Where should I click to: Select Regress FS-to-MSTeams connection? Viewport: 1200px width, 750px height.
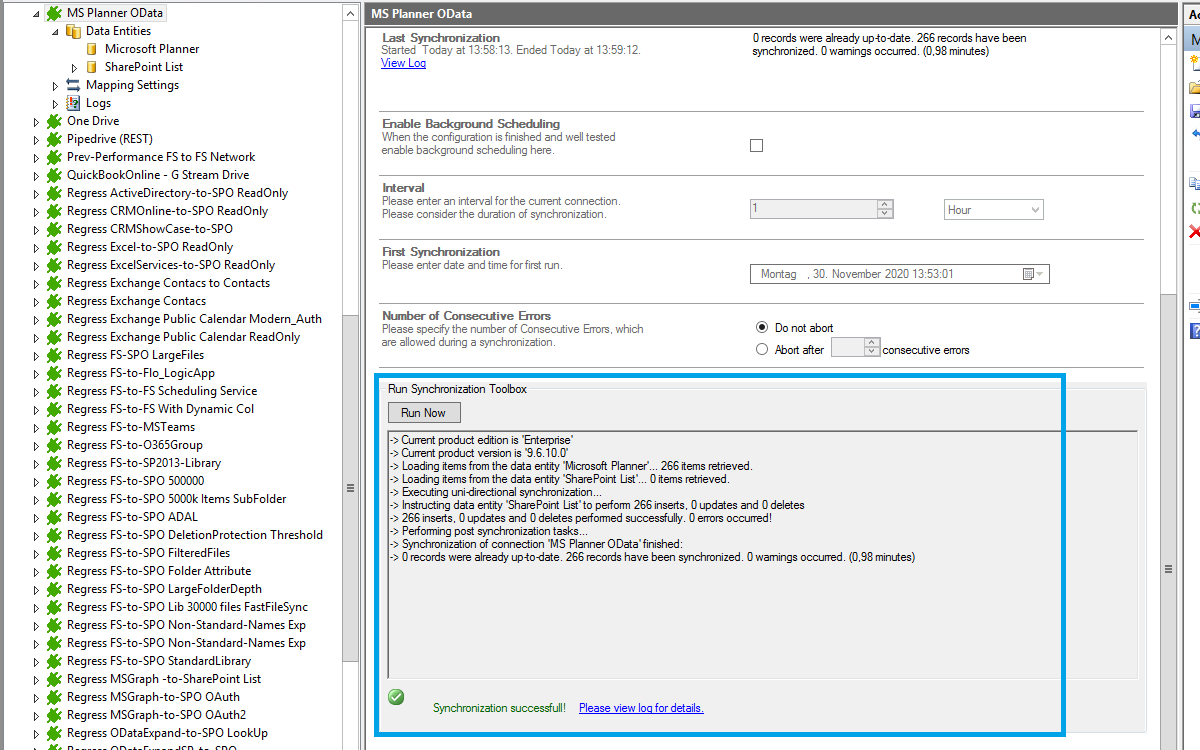(131, 427)
